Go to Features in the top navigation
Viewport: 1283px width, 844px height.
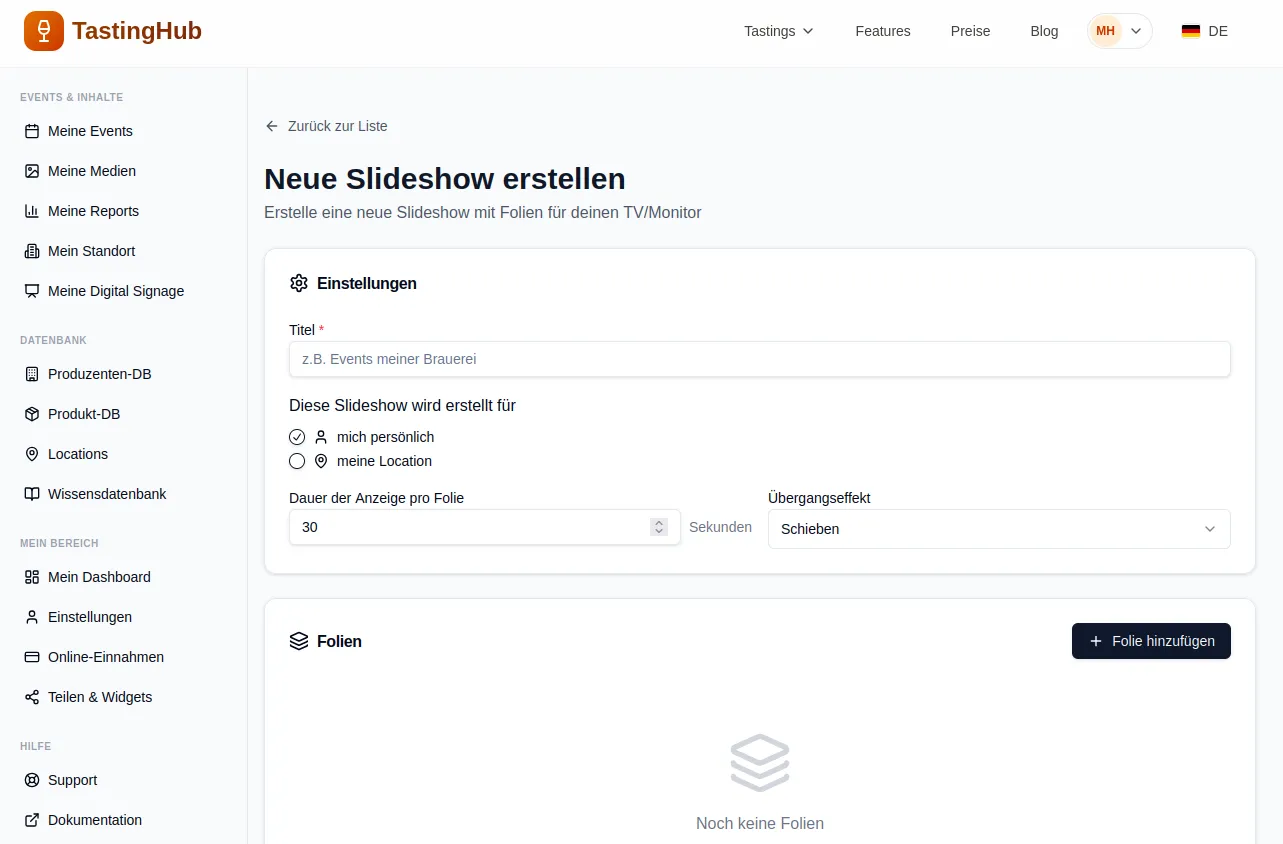click(882, 31)
